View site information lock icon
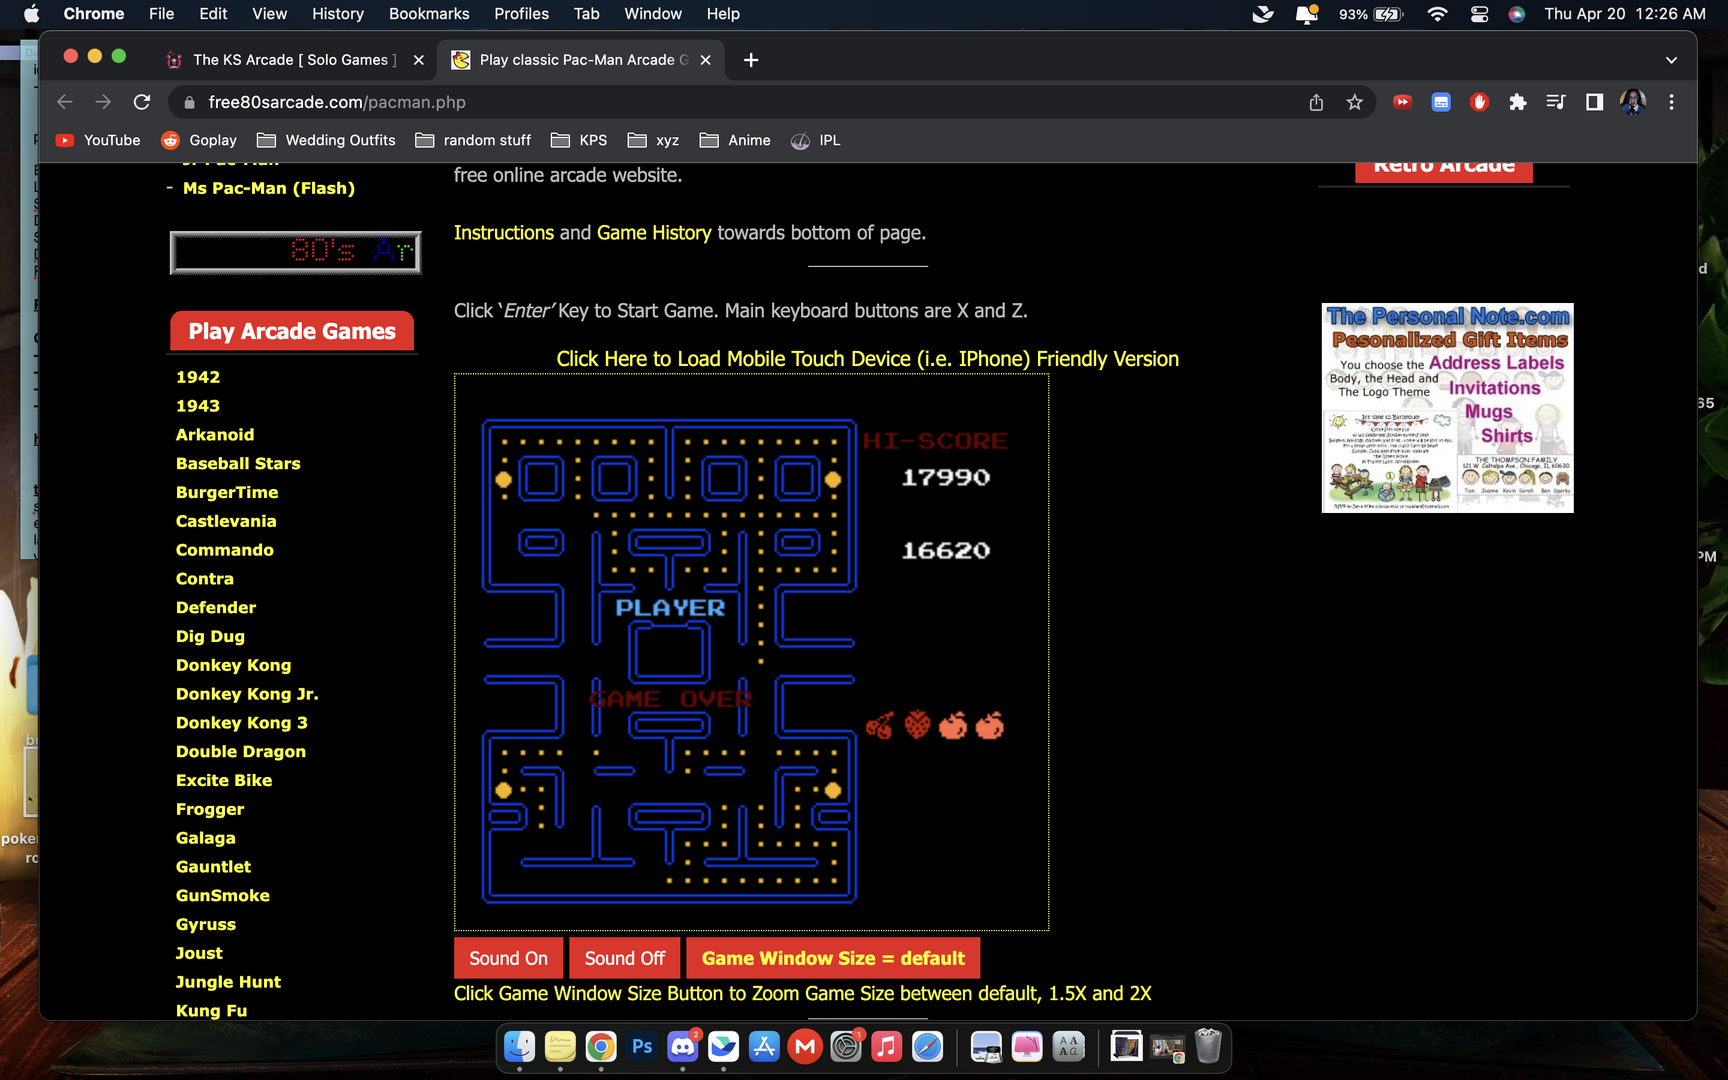This screenshot has height=1080, width=1728. point(189,102)
